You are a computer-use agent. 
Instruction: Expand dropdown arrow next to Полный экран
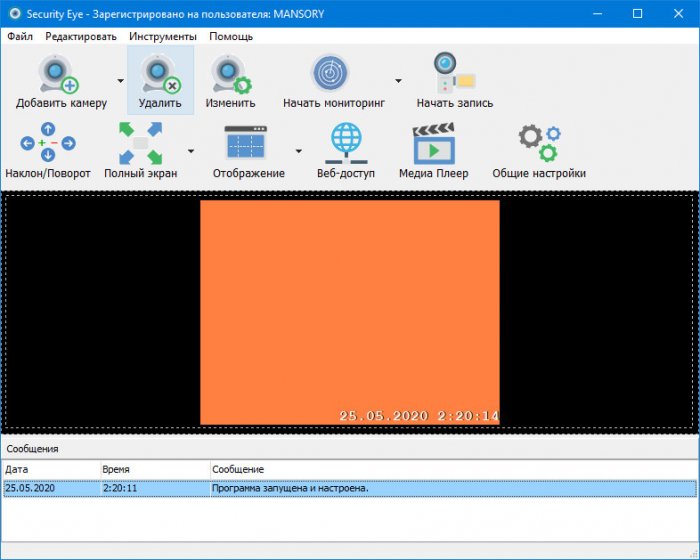[x=190, y=151]
